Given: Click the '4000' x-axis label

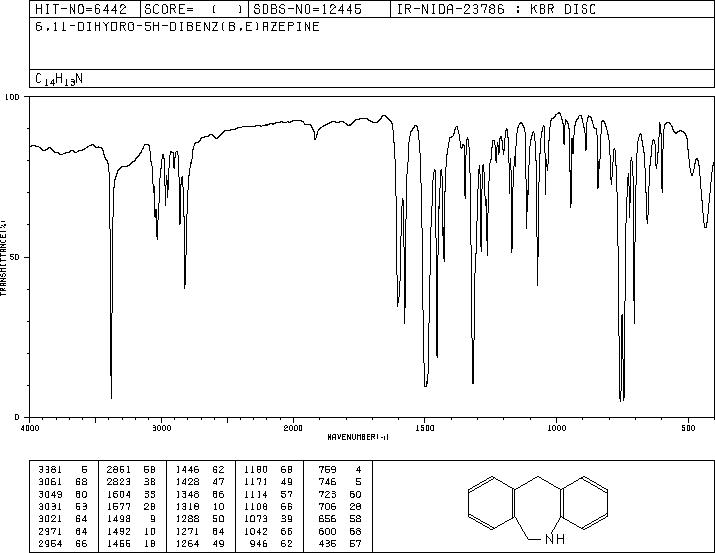Looking at the screenshot, I should [30, 428].
